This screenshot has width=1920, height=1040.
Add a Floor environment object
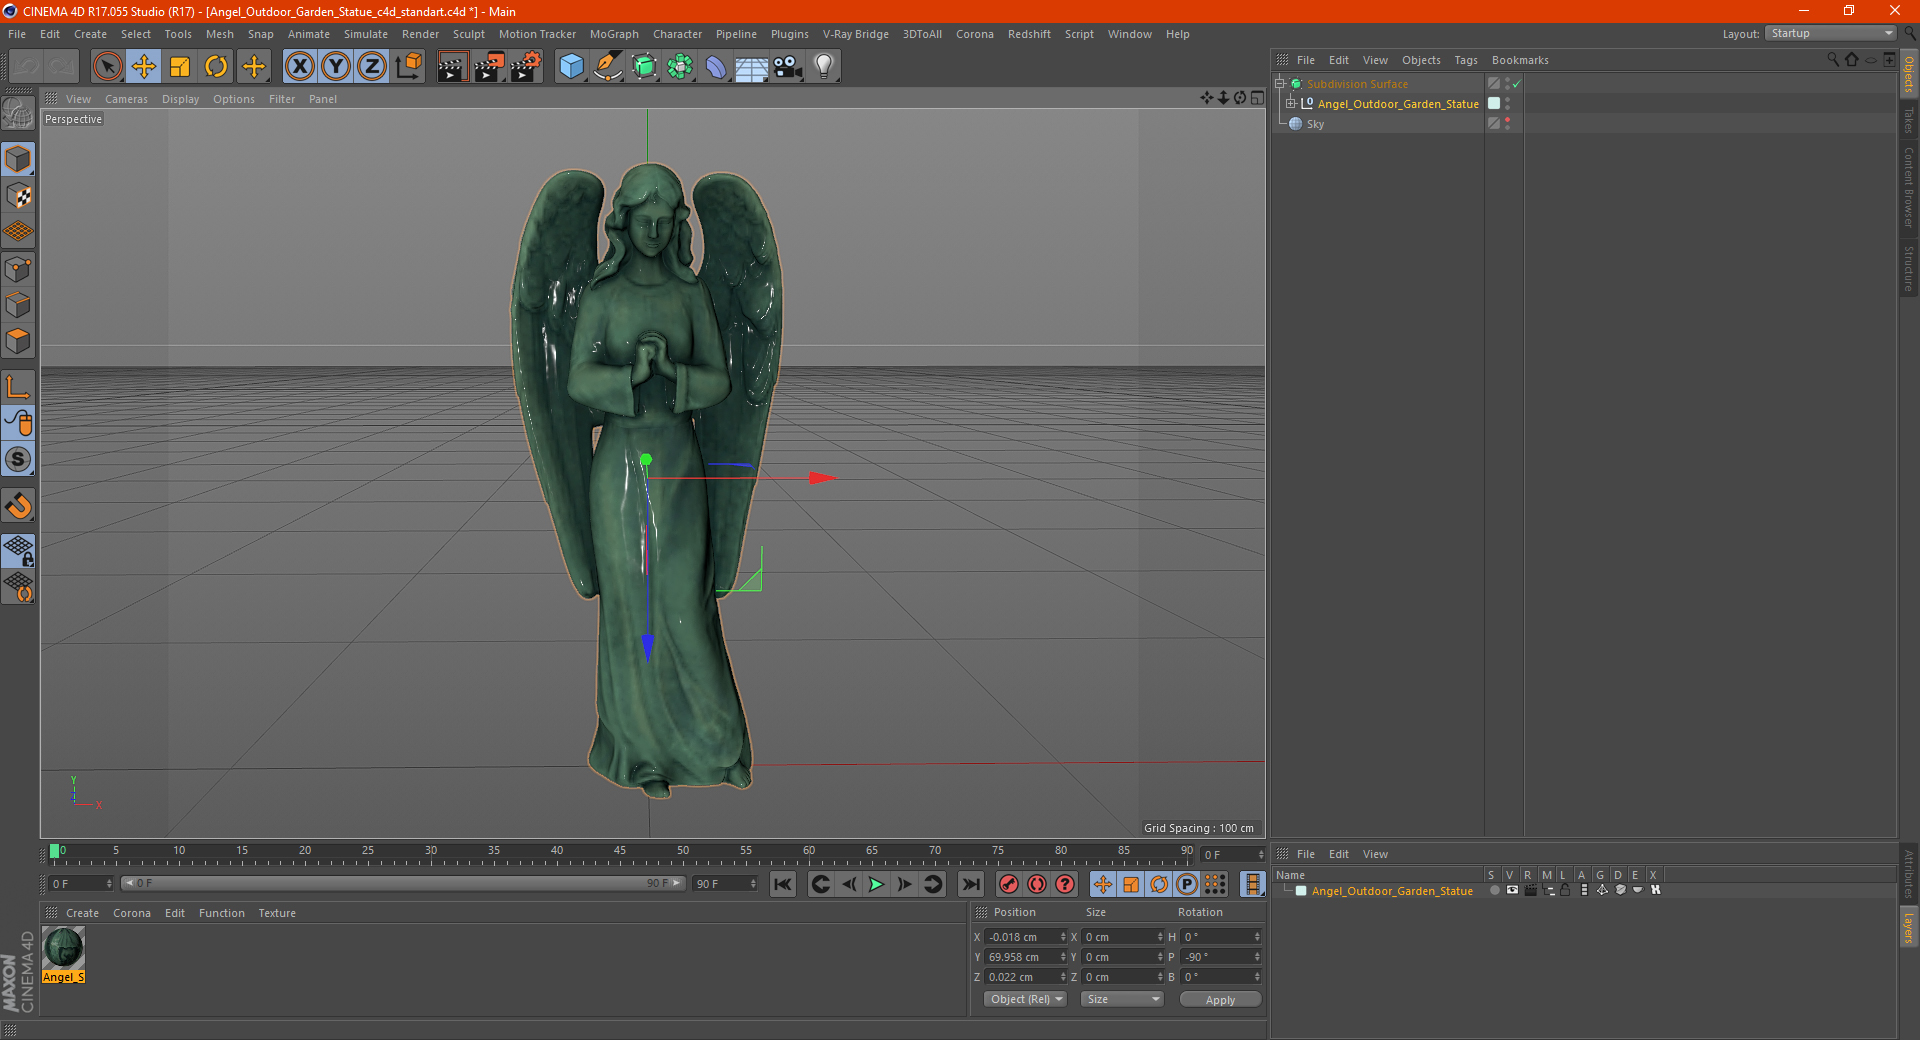click(x=752, y=67)
